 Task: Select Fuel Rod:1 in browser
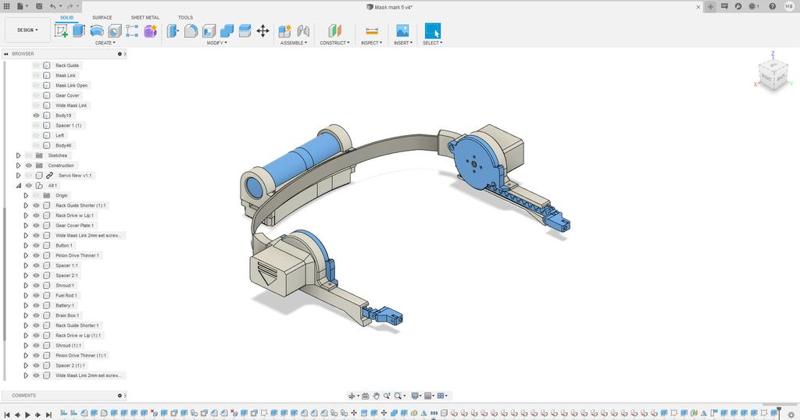67,296
